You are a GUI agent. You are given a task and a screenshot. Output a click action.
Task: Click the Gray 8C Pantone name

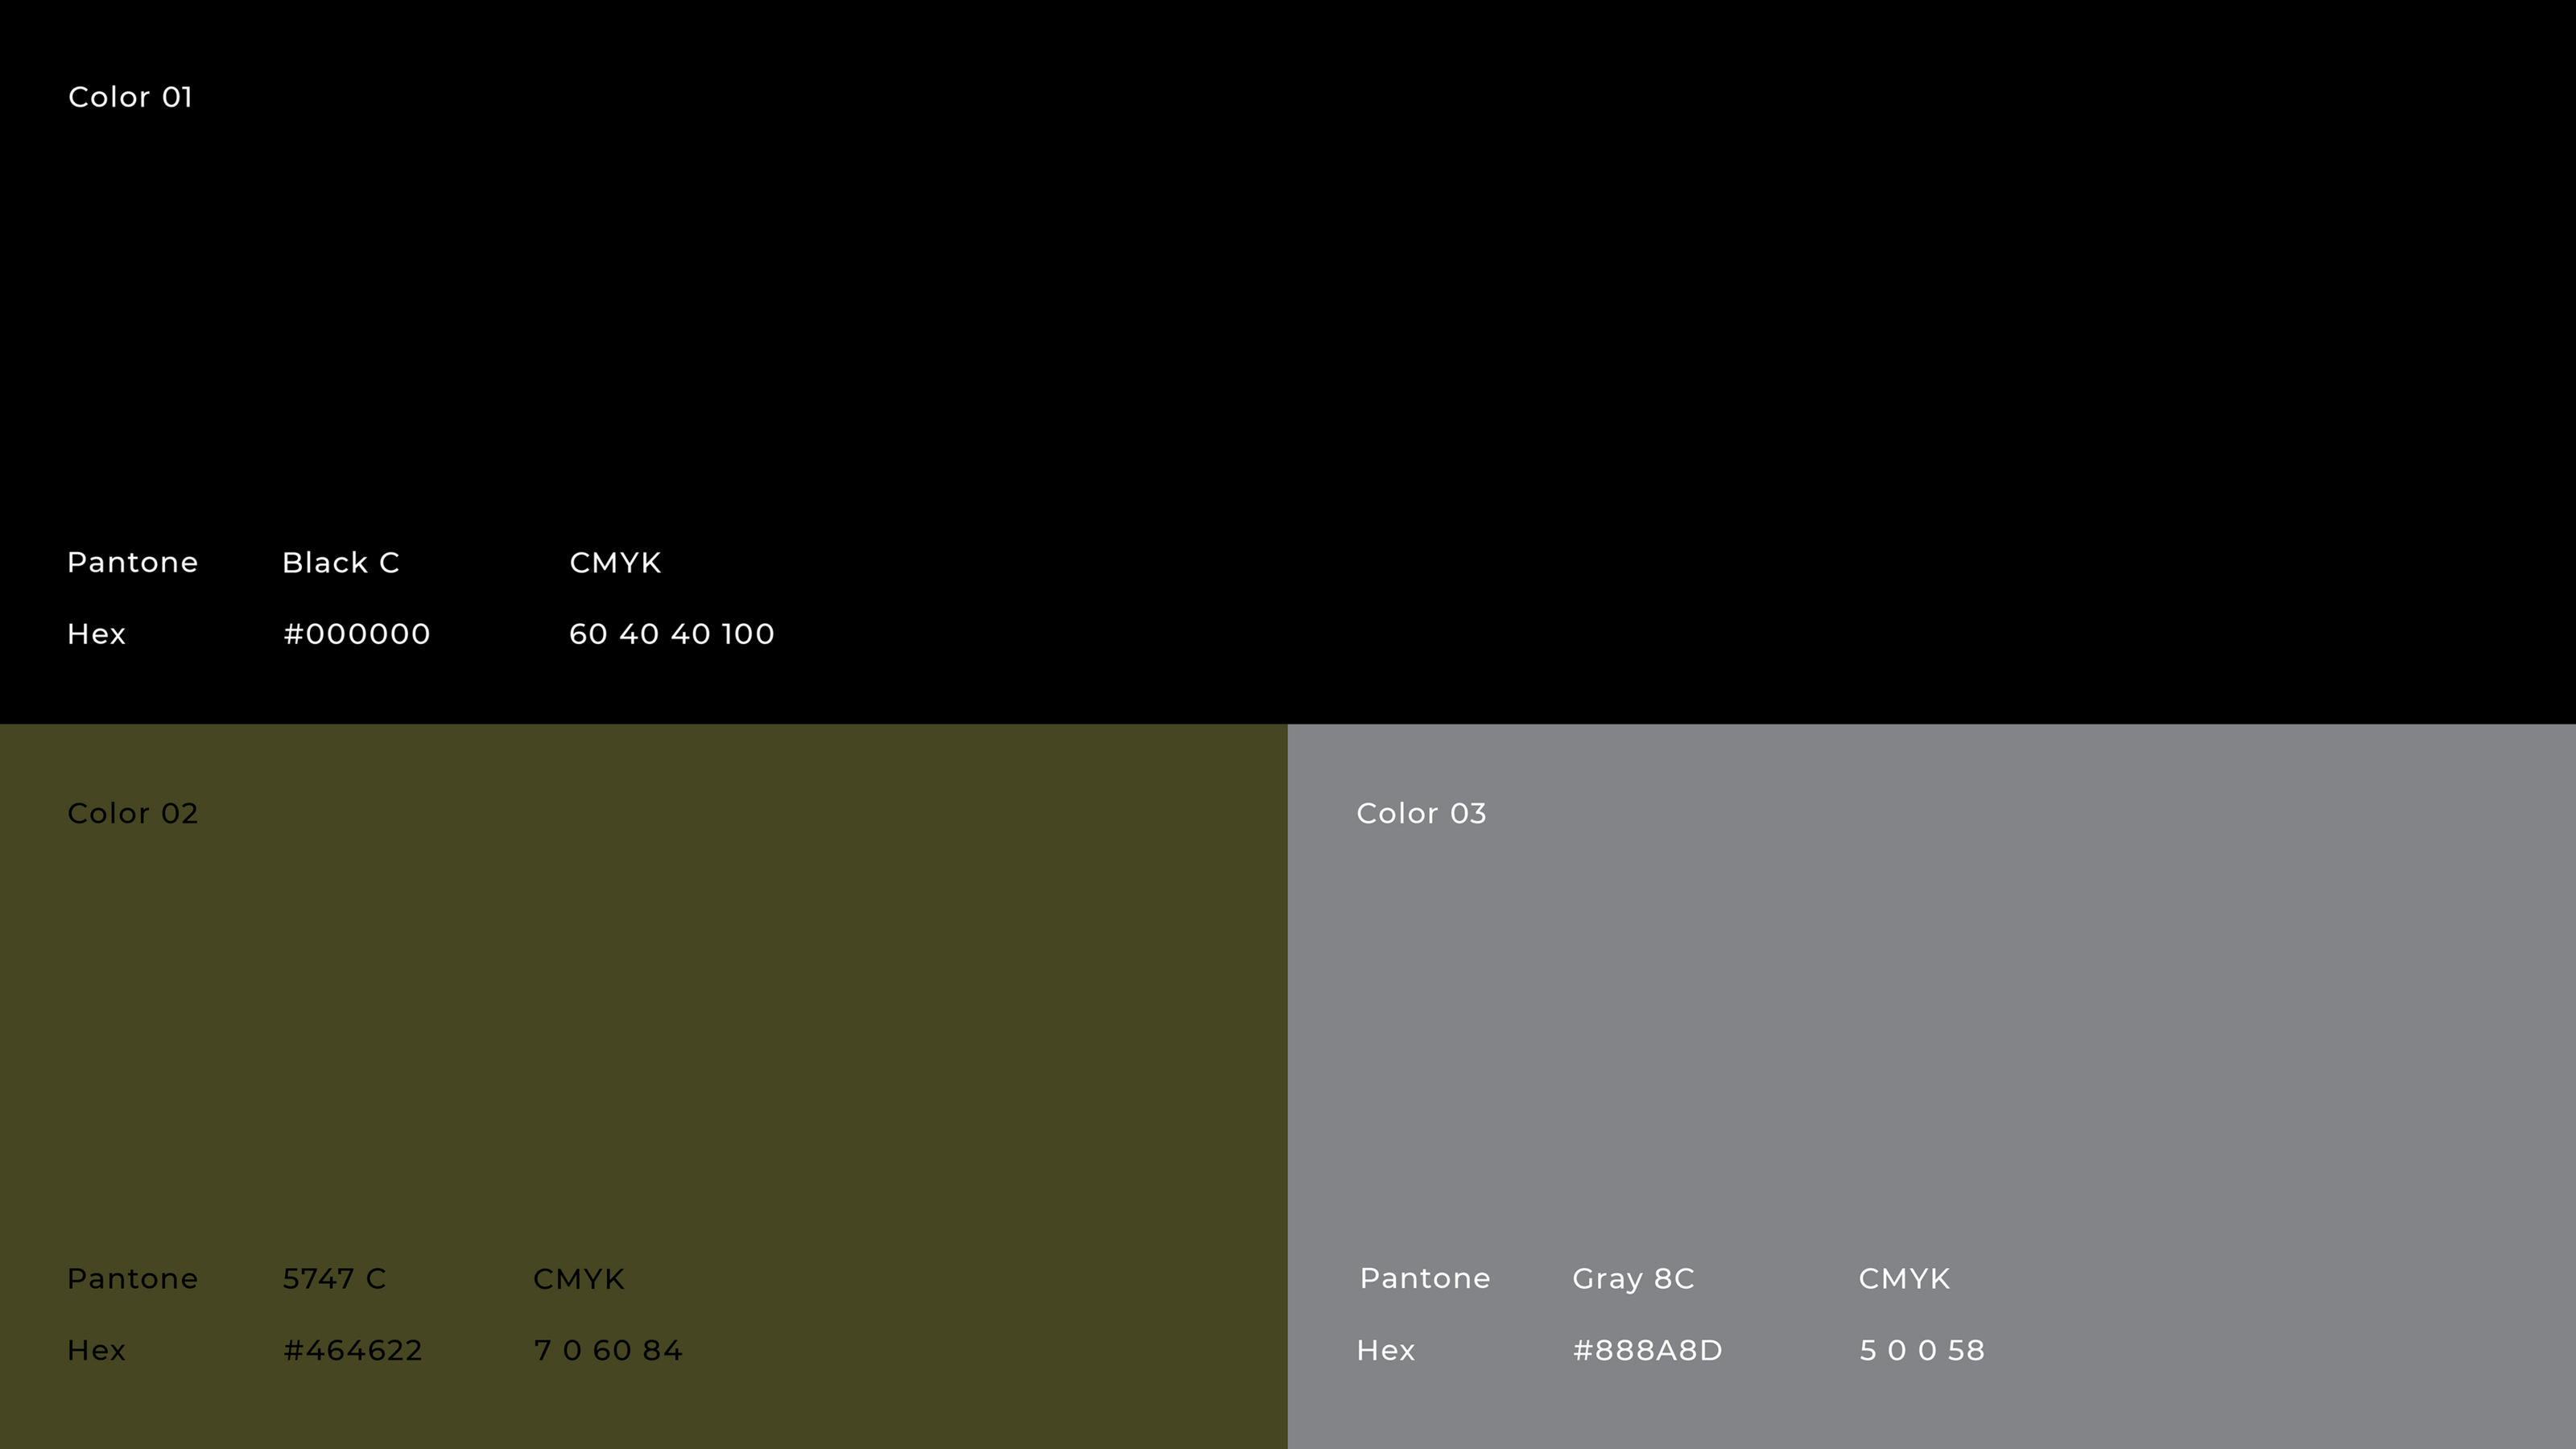coord(1633,1279)
